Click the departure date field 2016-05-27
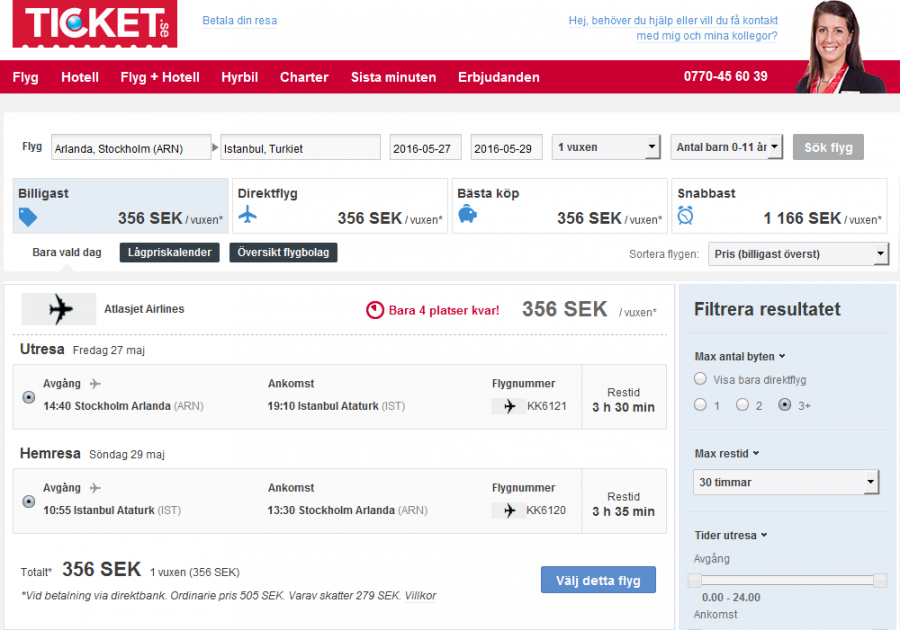The image size is (900, 630). [427, 148]
